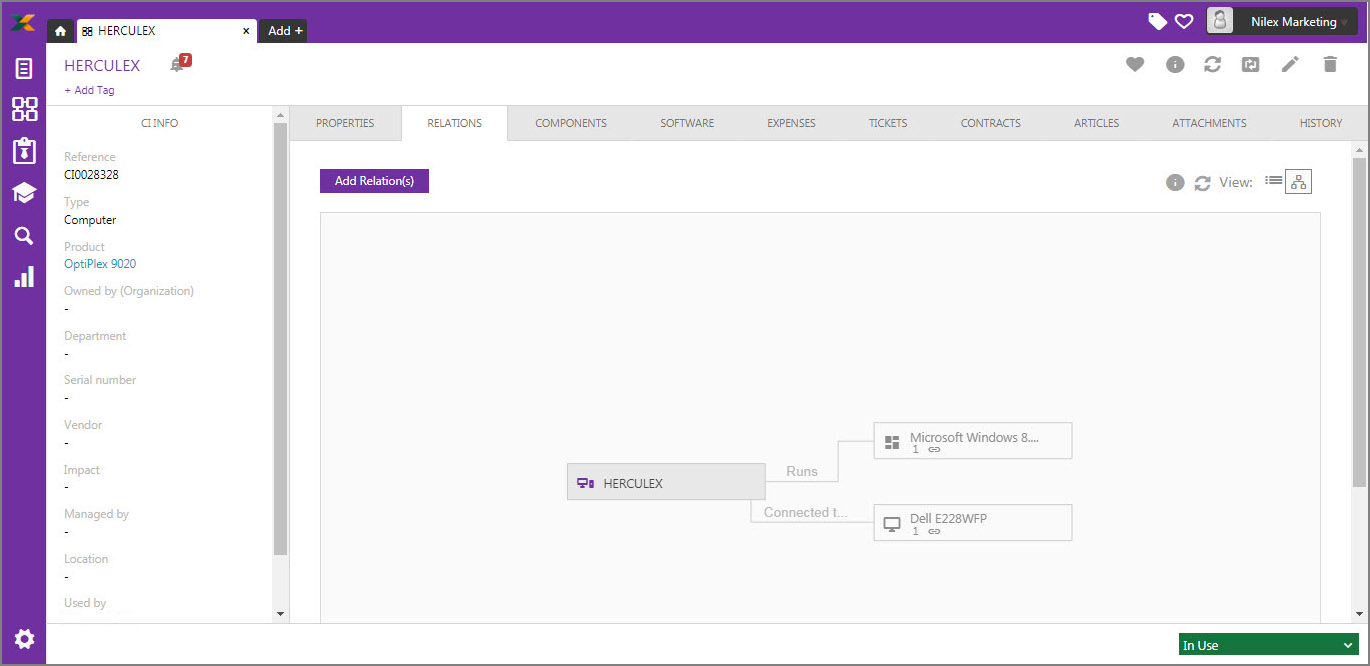
Task: Open the COMPONENTS tab
Action: pos(571,123)
